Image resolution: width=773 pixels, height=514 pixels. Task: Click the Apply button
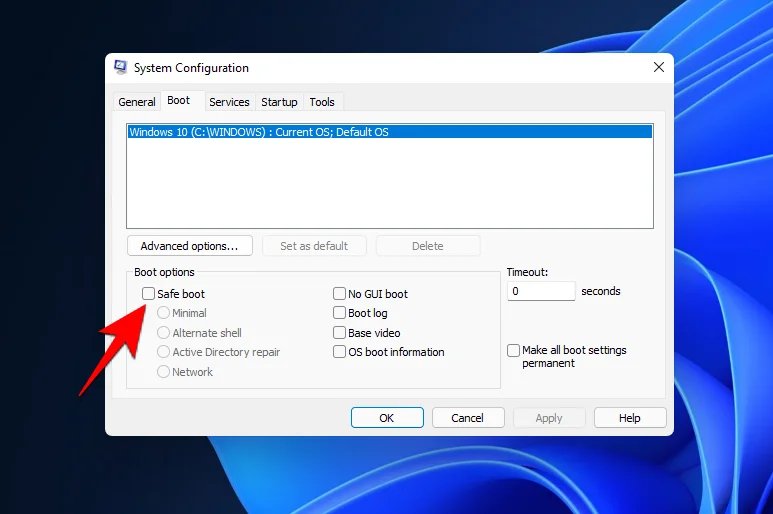pos(549,418)
